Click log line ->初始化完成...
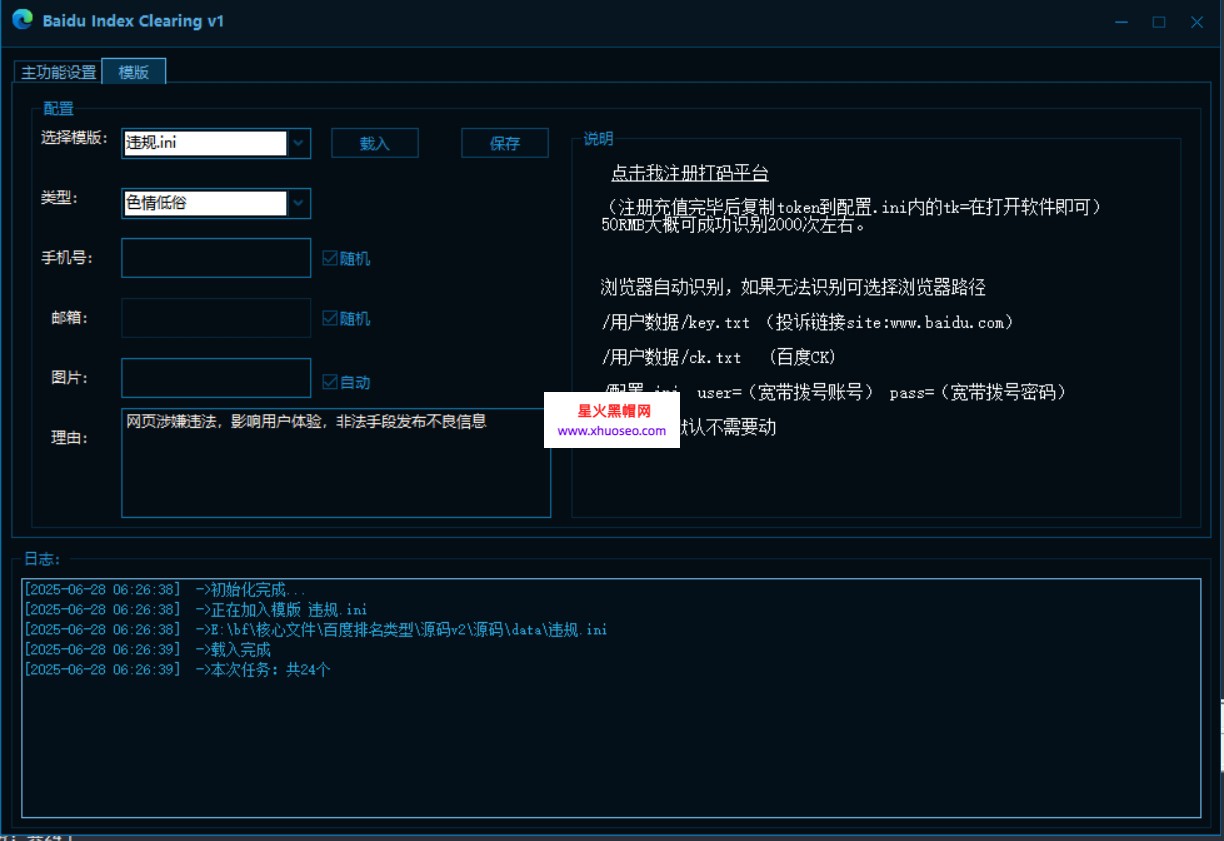Viewport: 1224px width, 841px height. [165, 589]
